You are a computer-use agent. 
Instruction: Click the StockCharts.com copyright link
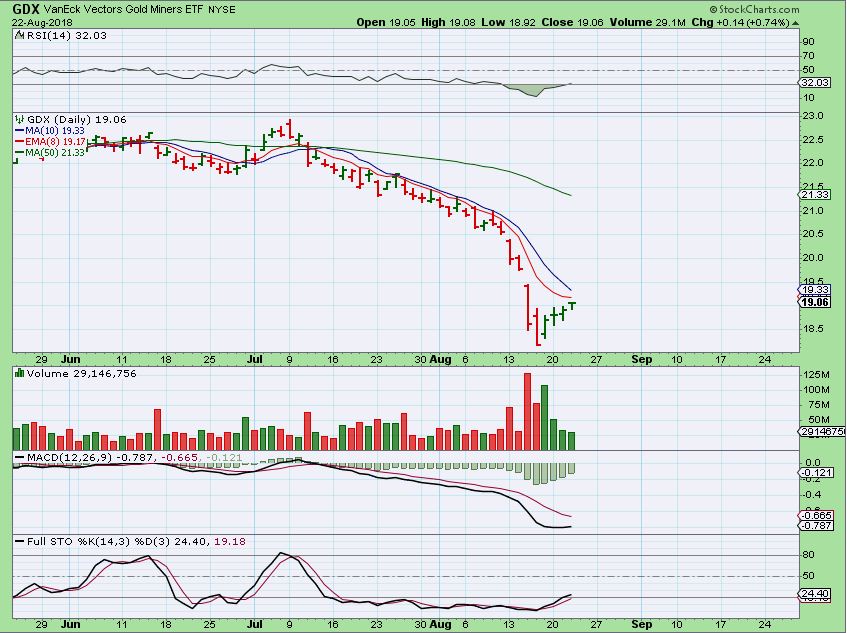coord(789,8)
